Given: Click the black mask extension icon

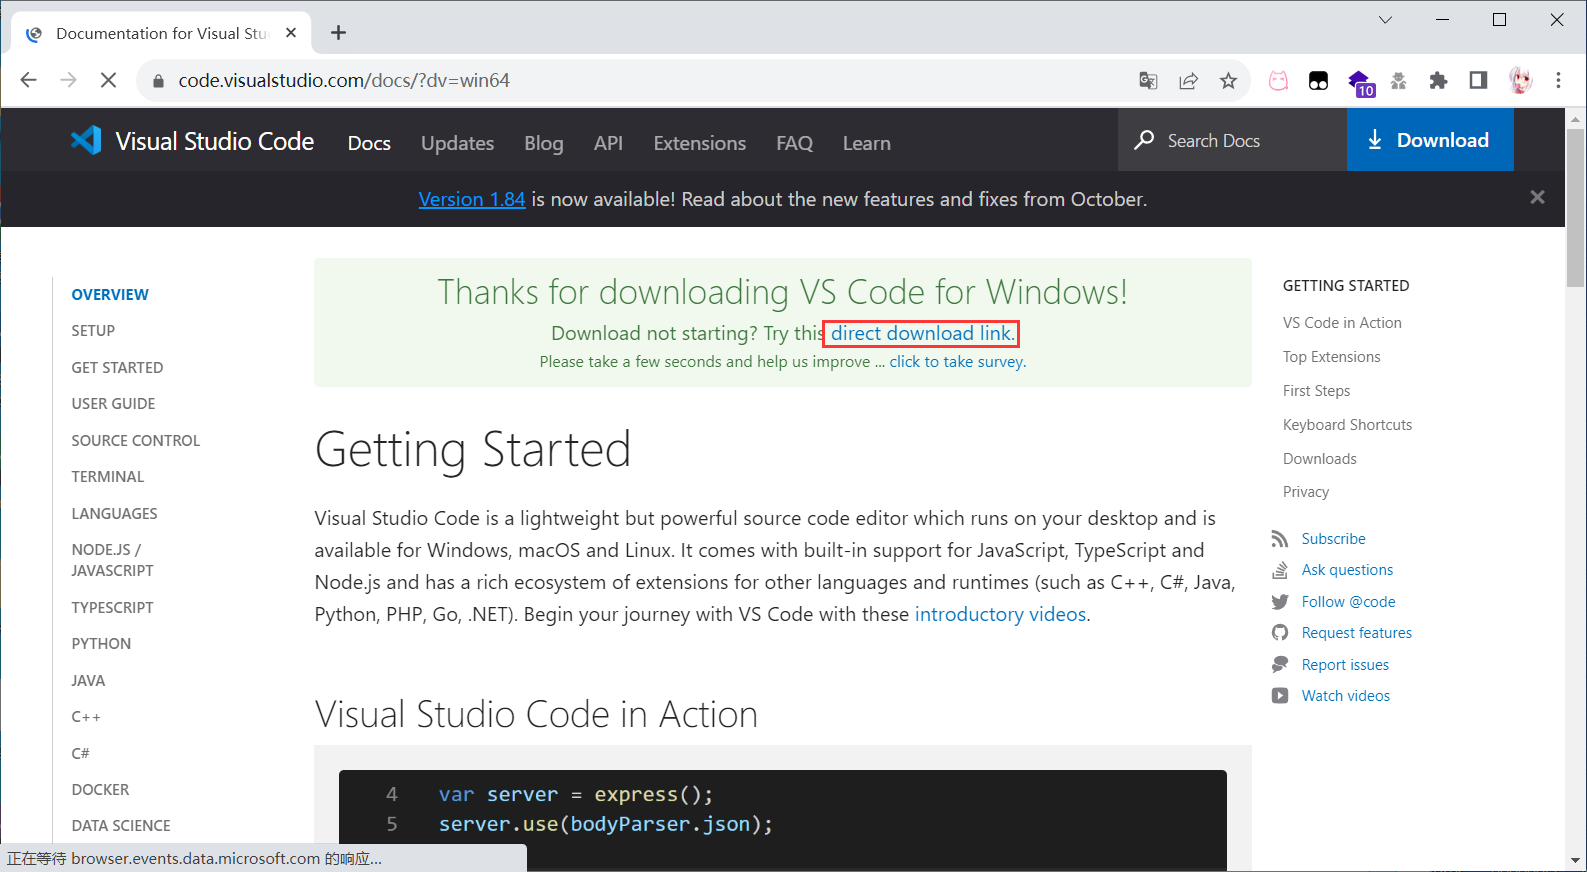Looking at the screenshot, I should (1318, 81).
